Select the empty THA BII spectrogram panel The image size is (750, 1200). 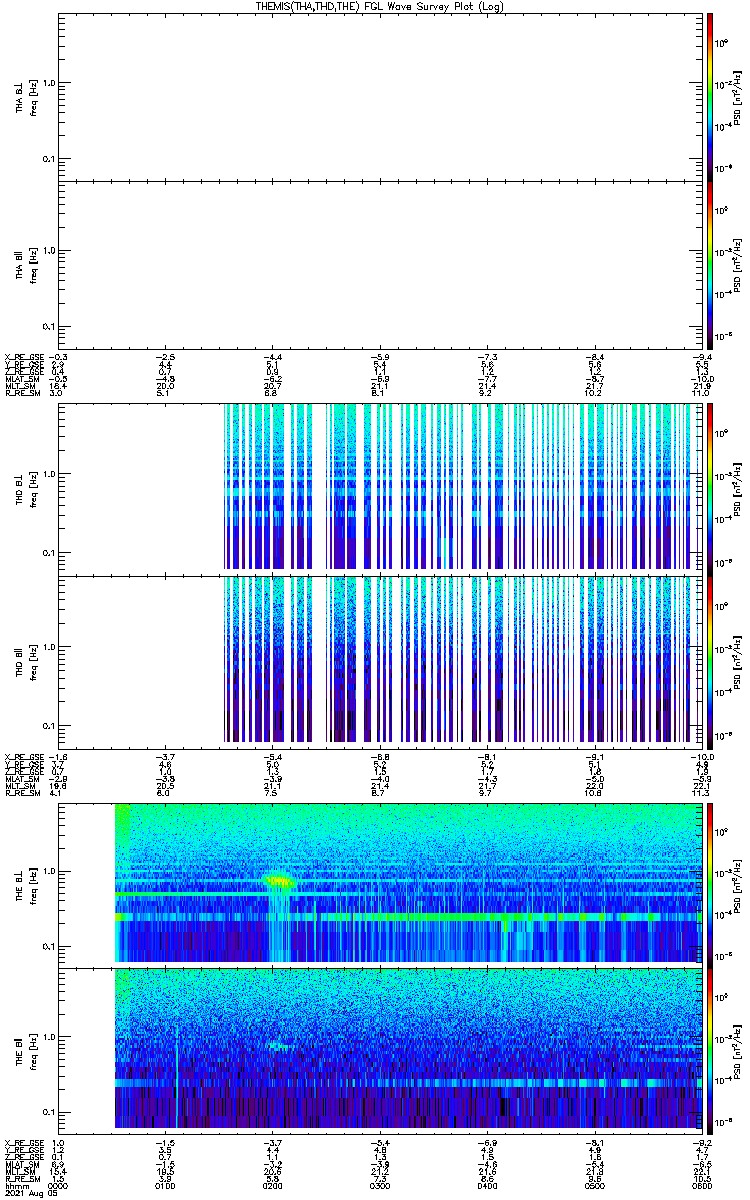(x=379, y=266)
